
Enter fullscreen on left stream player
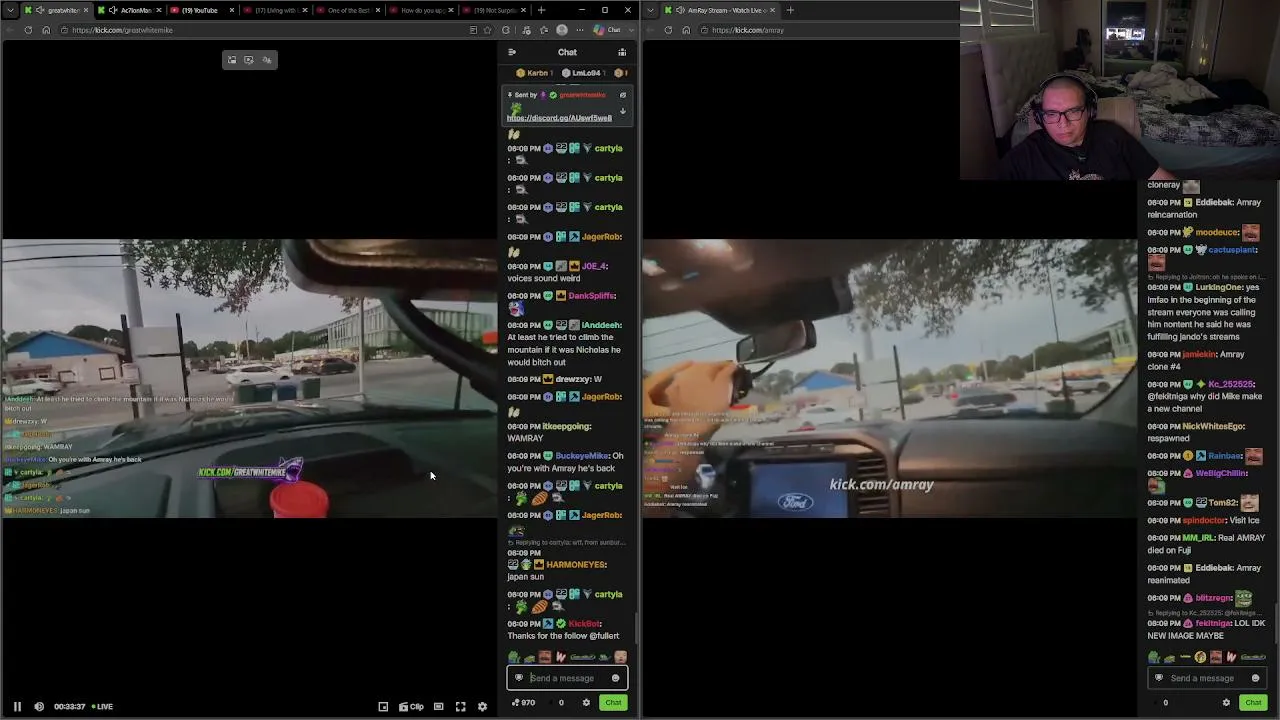pos(461,706)
